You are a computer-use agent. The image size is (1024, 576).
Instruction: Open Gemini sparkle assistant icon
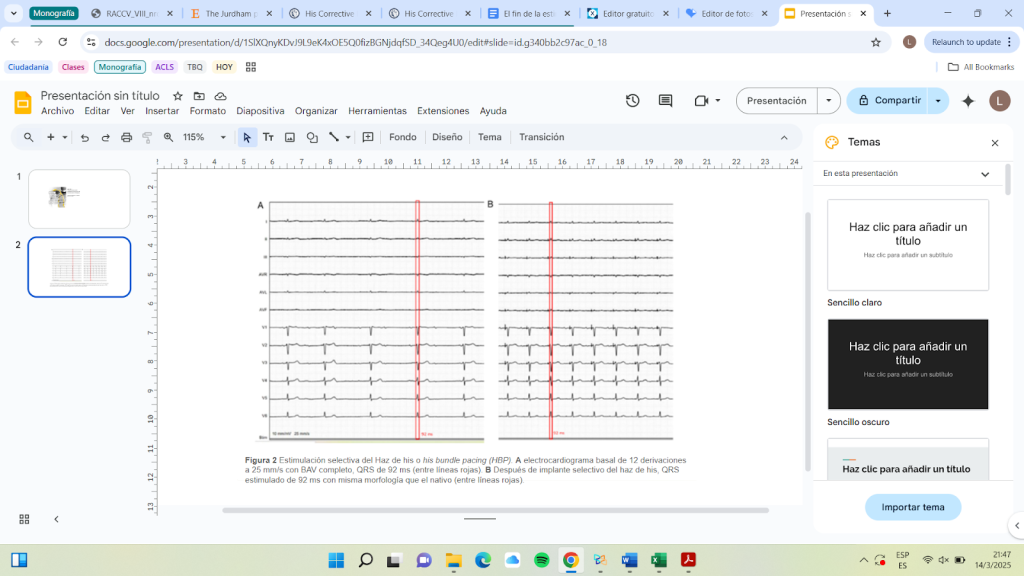click(967, 101)
